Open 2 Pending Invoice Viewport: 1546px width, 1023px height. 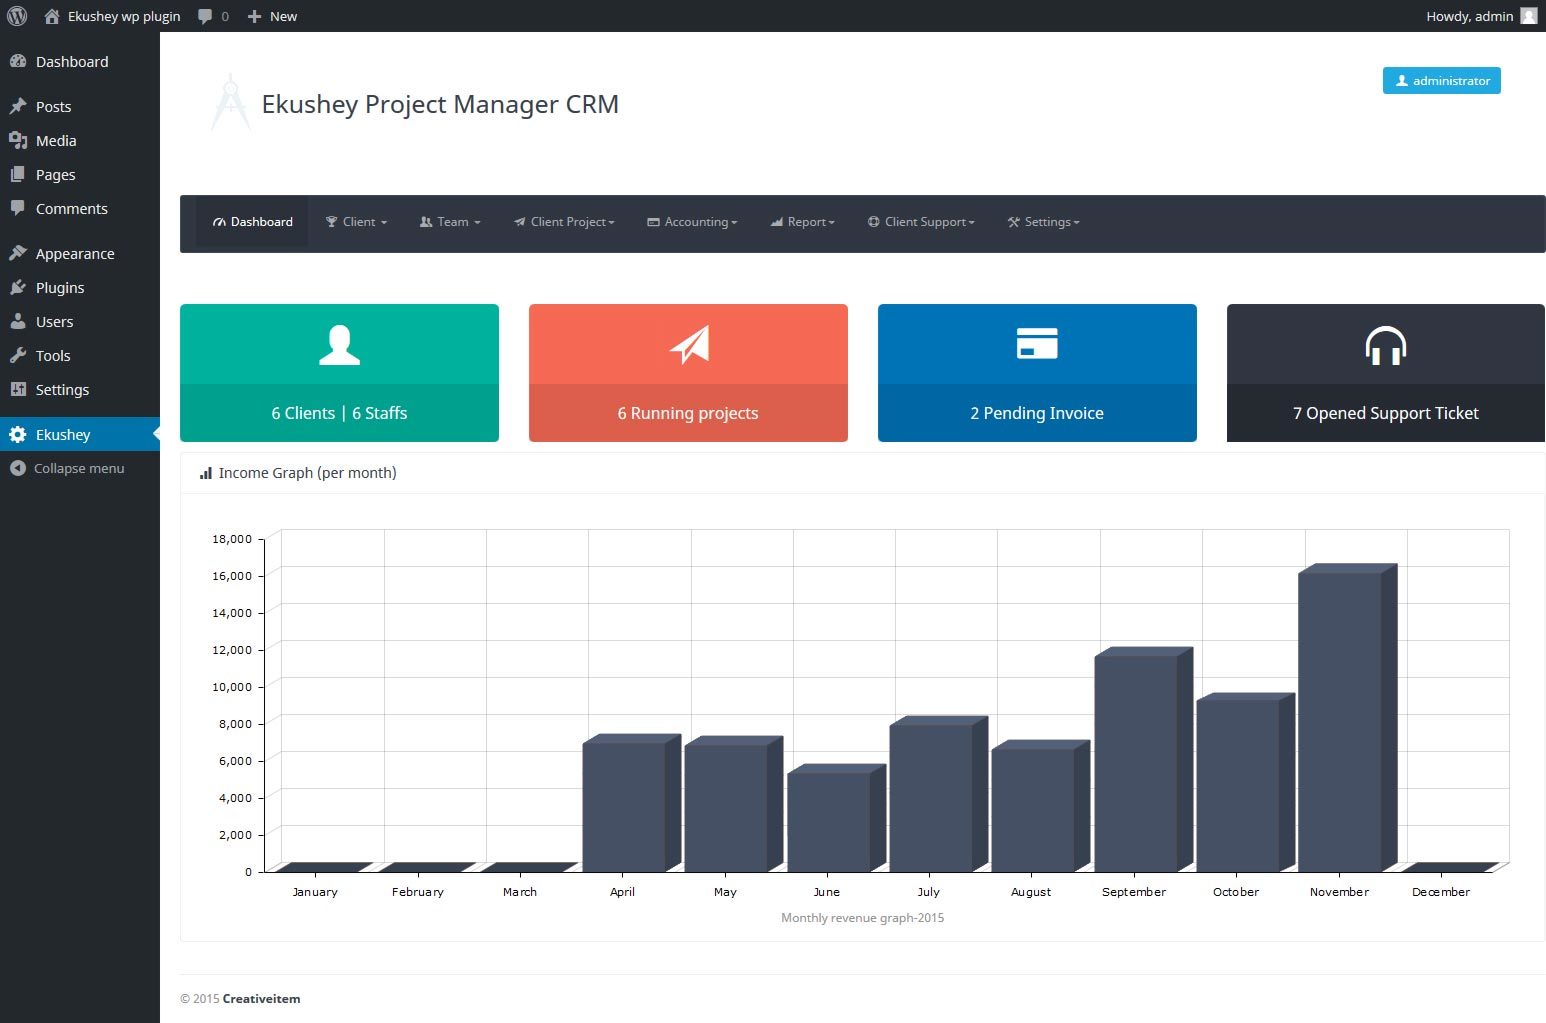pyautogui.click(x=1037, y=413)
